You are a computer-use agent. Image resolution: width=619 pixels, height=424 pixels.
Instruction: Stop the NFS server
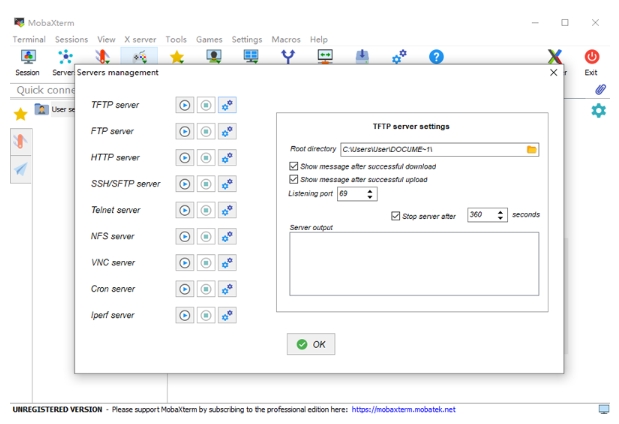(206, 236)
